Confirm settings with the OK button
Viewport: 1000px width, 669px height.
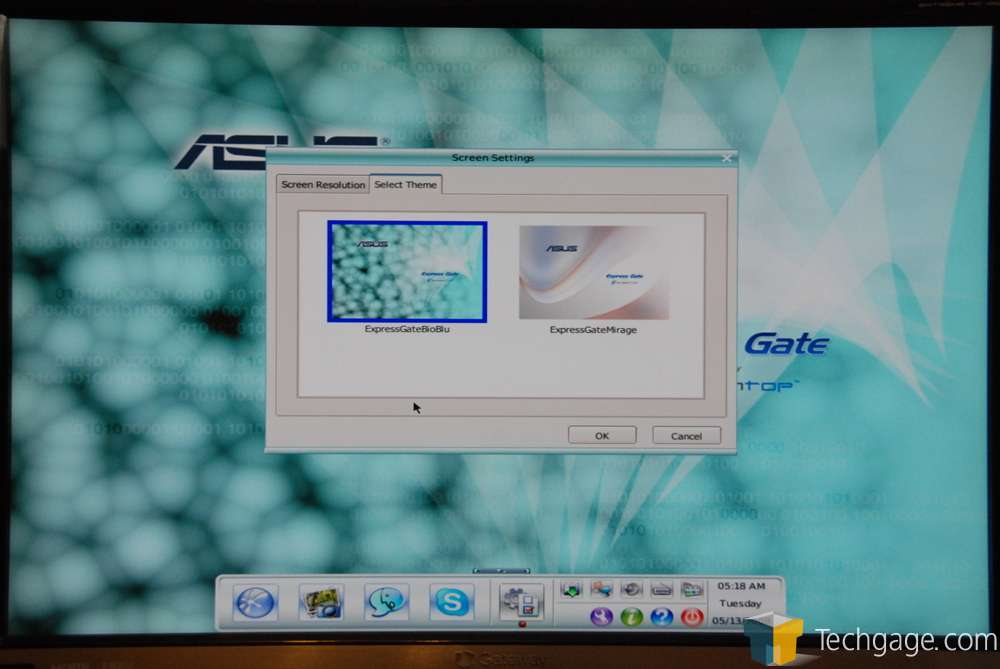[602, 436]
